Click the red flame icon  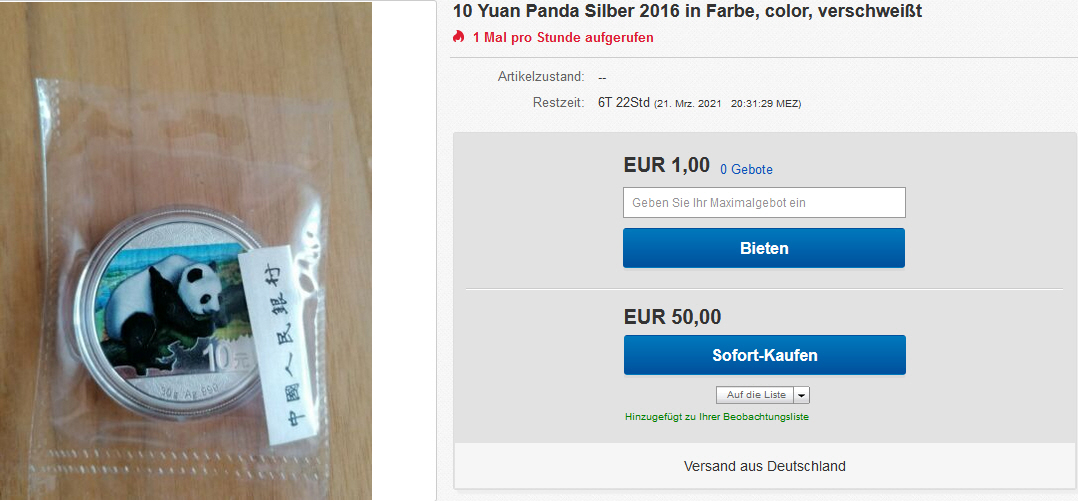coord(459,36)
